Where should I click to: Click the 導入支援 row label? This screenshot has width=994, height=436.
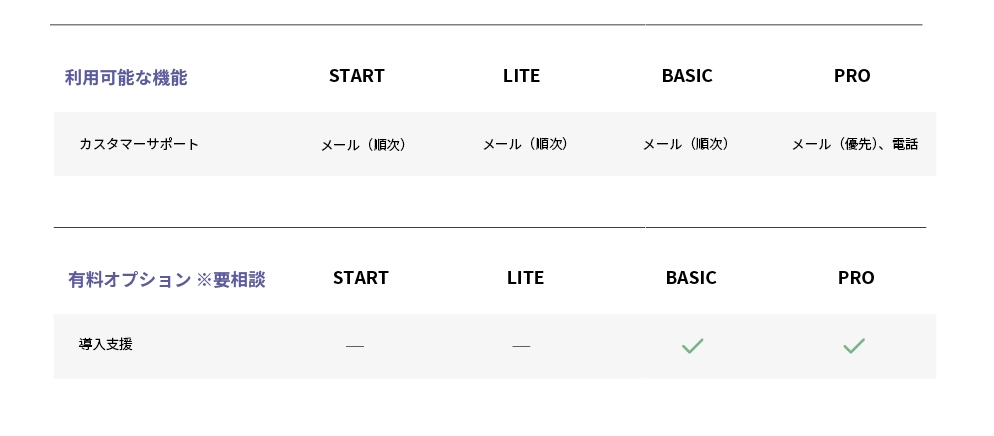[x=106, y=344]
